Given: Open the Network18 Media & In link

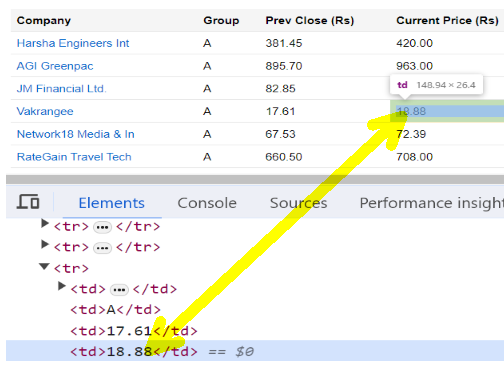Looking at the screenshot, I should click(76, 134).
